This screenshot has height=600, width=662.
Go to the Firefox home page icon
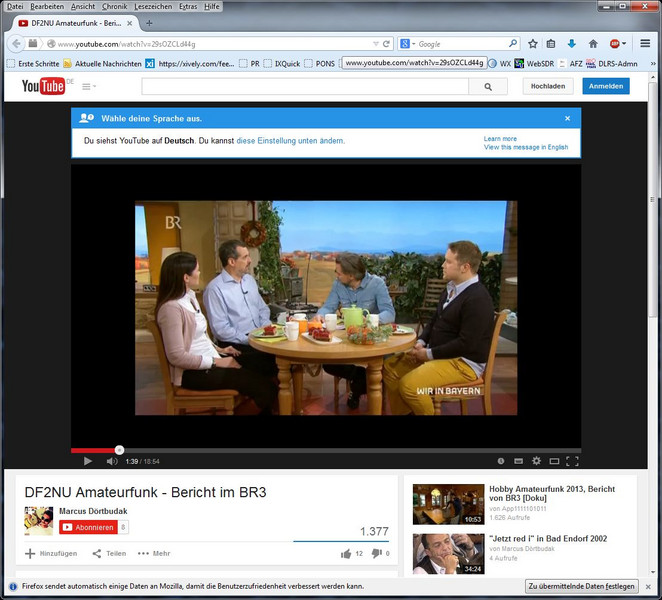[x=593, y=44]
